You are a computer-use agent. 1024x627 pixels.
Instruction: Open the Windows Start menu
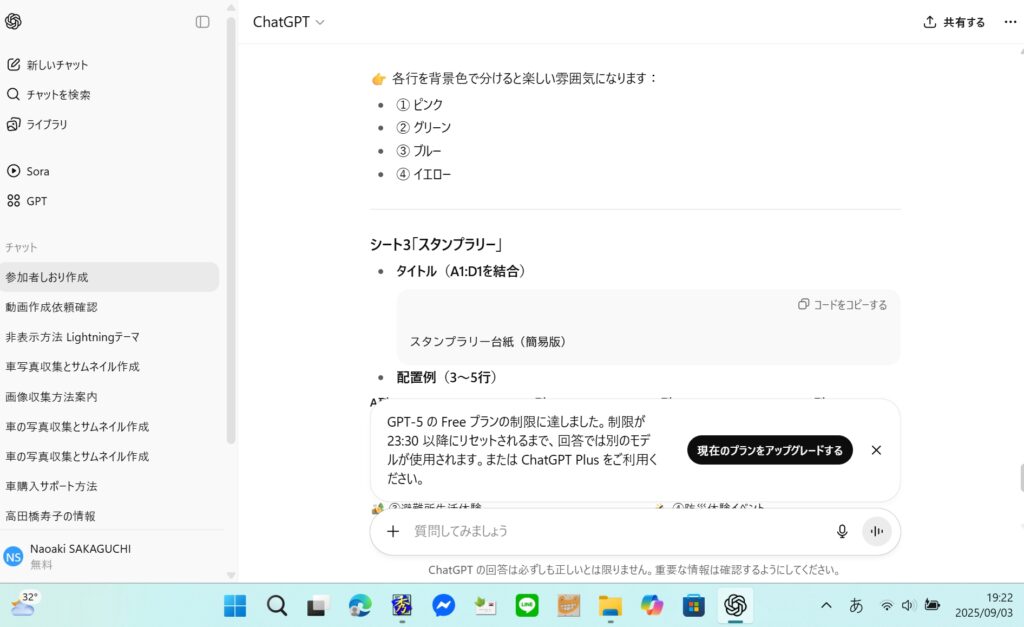click(235, 606)
